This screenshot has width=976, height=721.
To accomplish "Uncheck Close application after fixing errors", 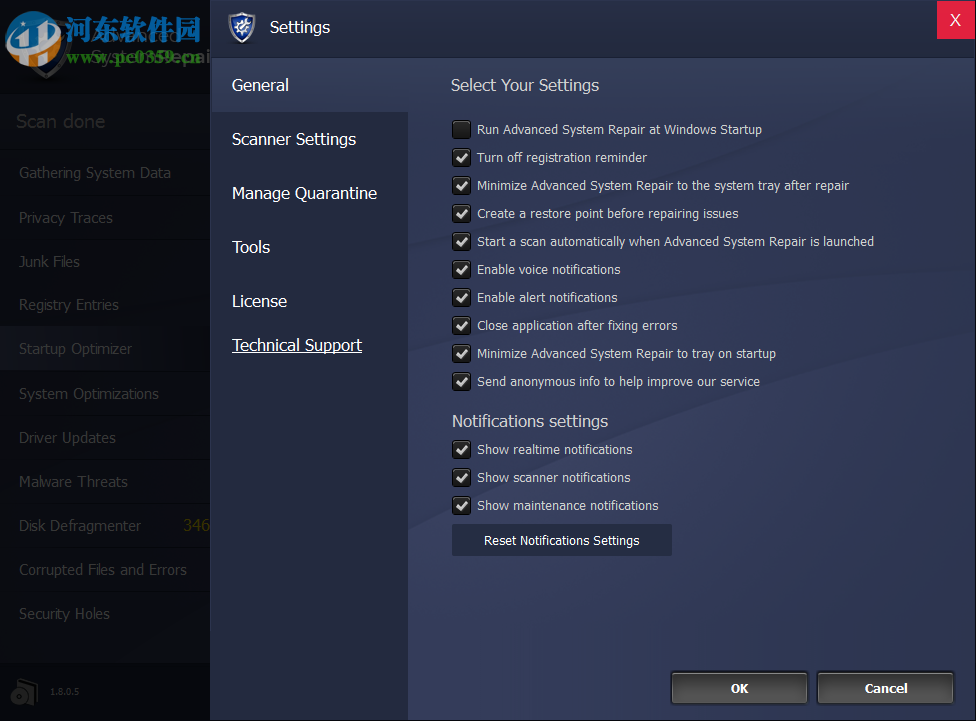I will point(461,325).
